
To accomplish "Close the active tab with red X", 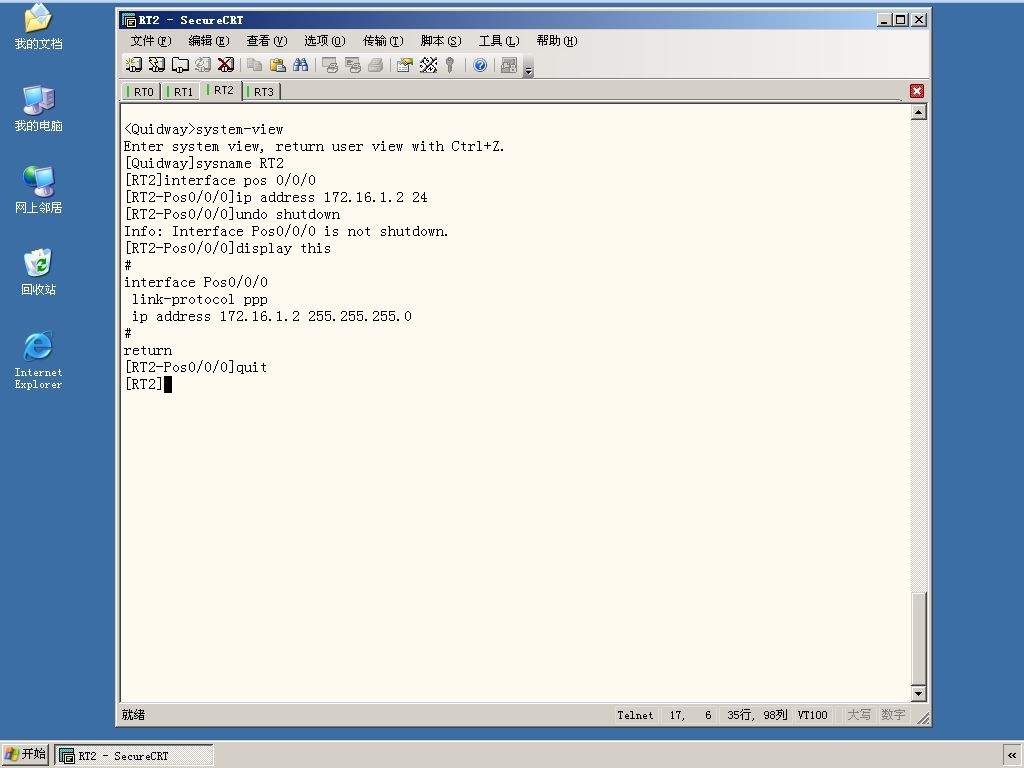I will click(x=917, y=91).
